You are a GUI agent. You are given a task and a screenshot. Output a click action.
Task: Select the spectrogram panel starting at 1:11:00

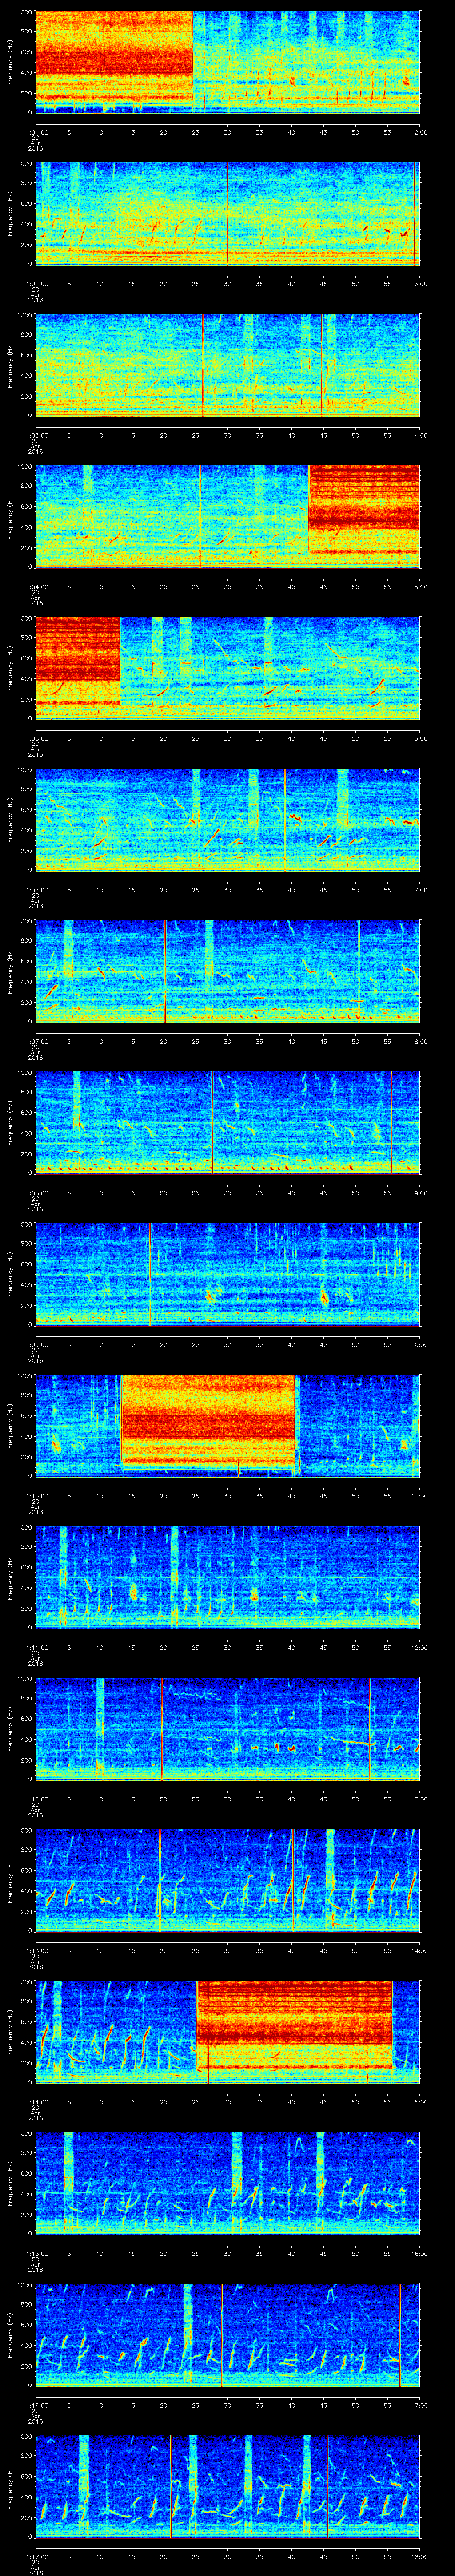tap(227, 1577)
